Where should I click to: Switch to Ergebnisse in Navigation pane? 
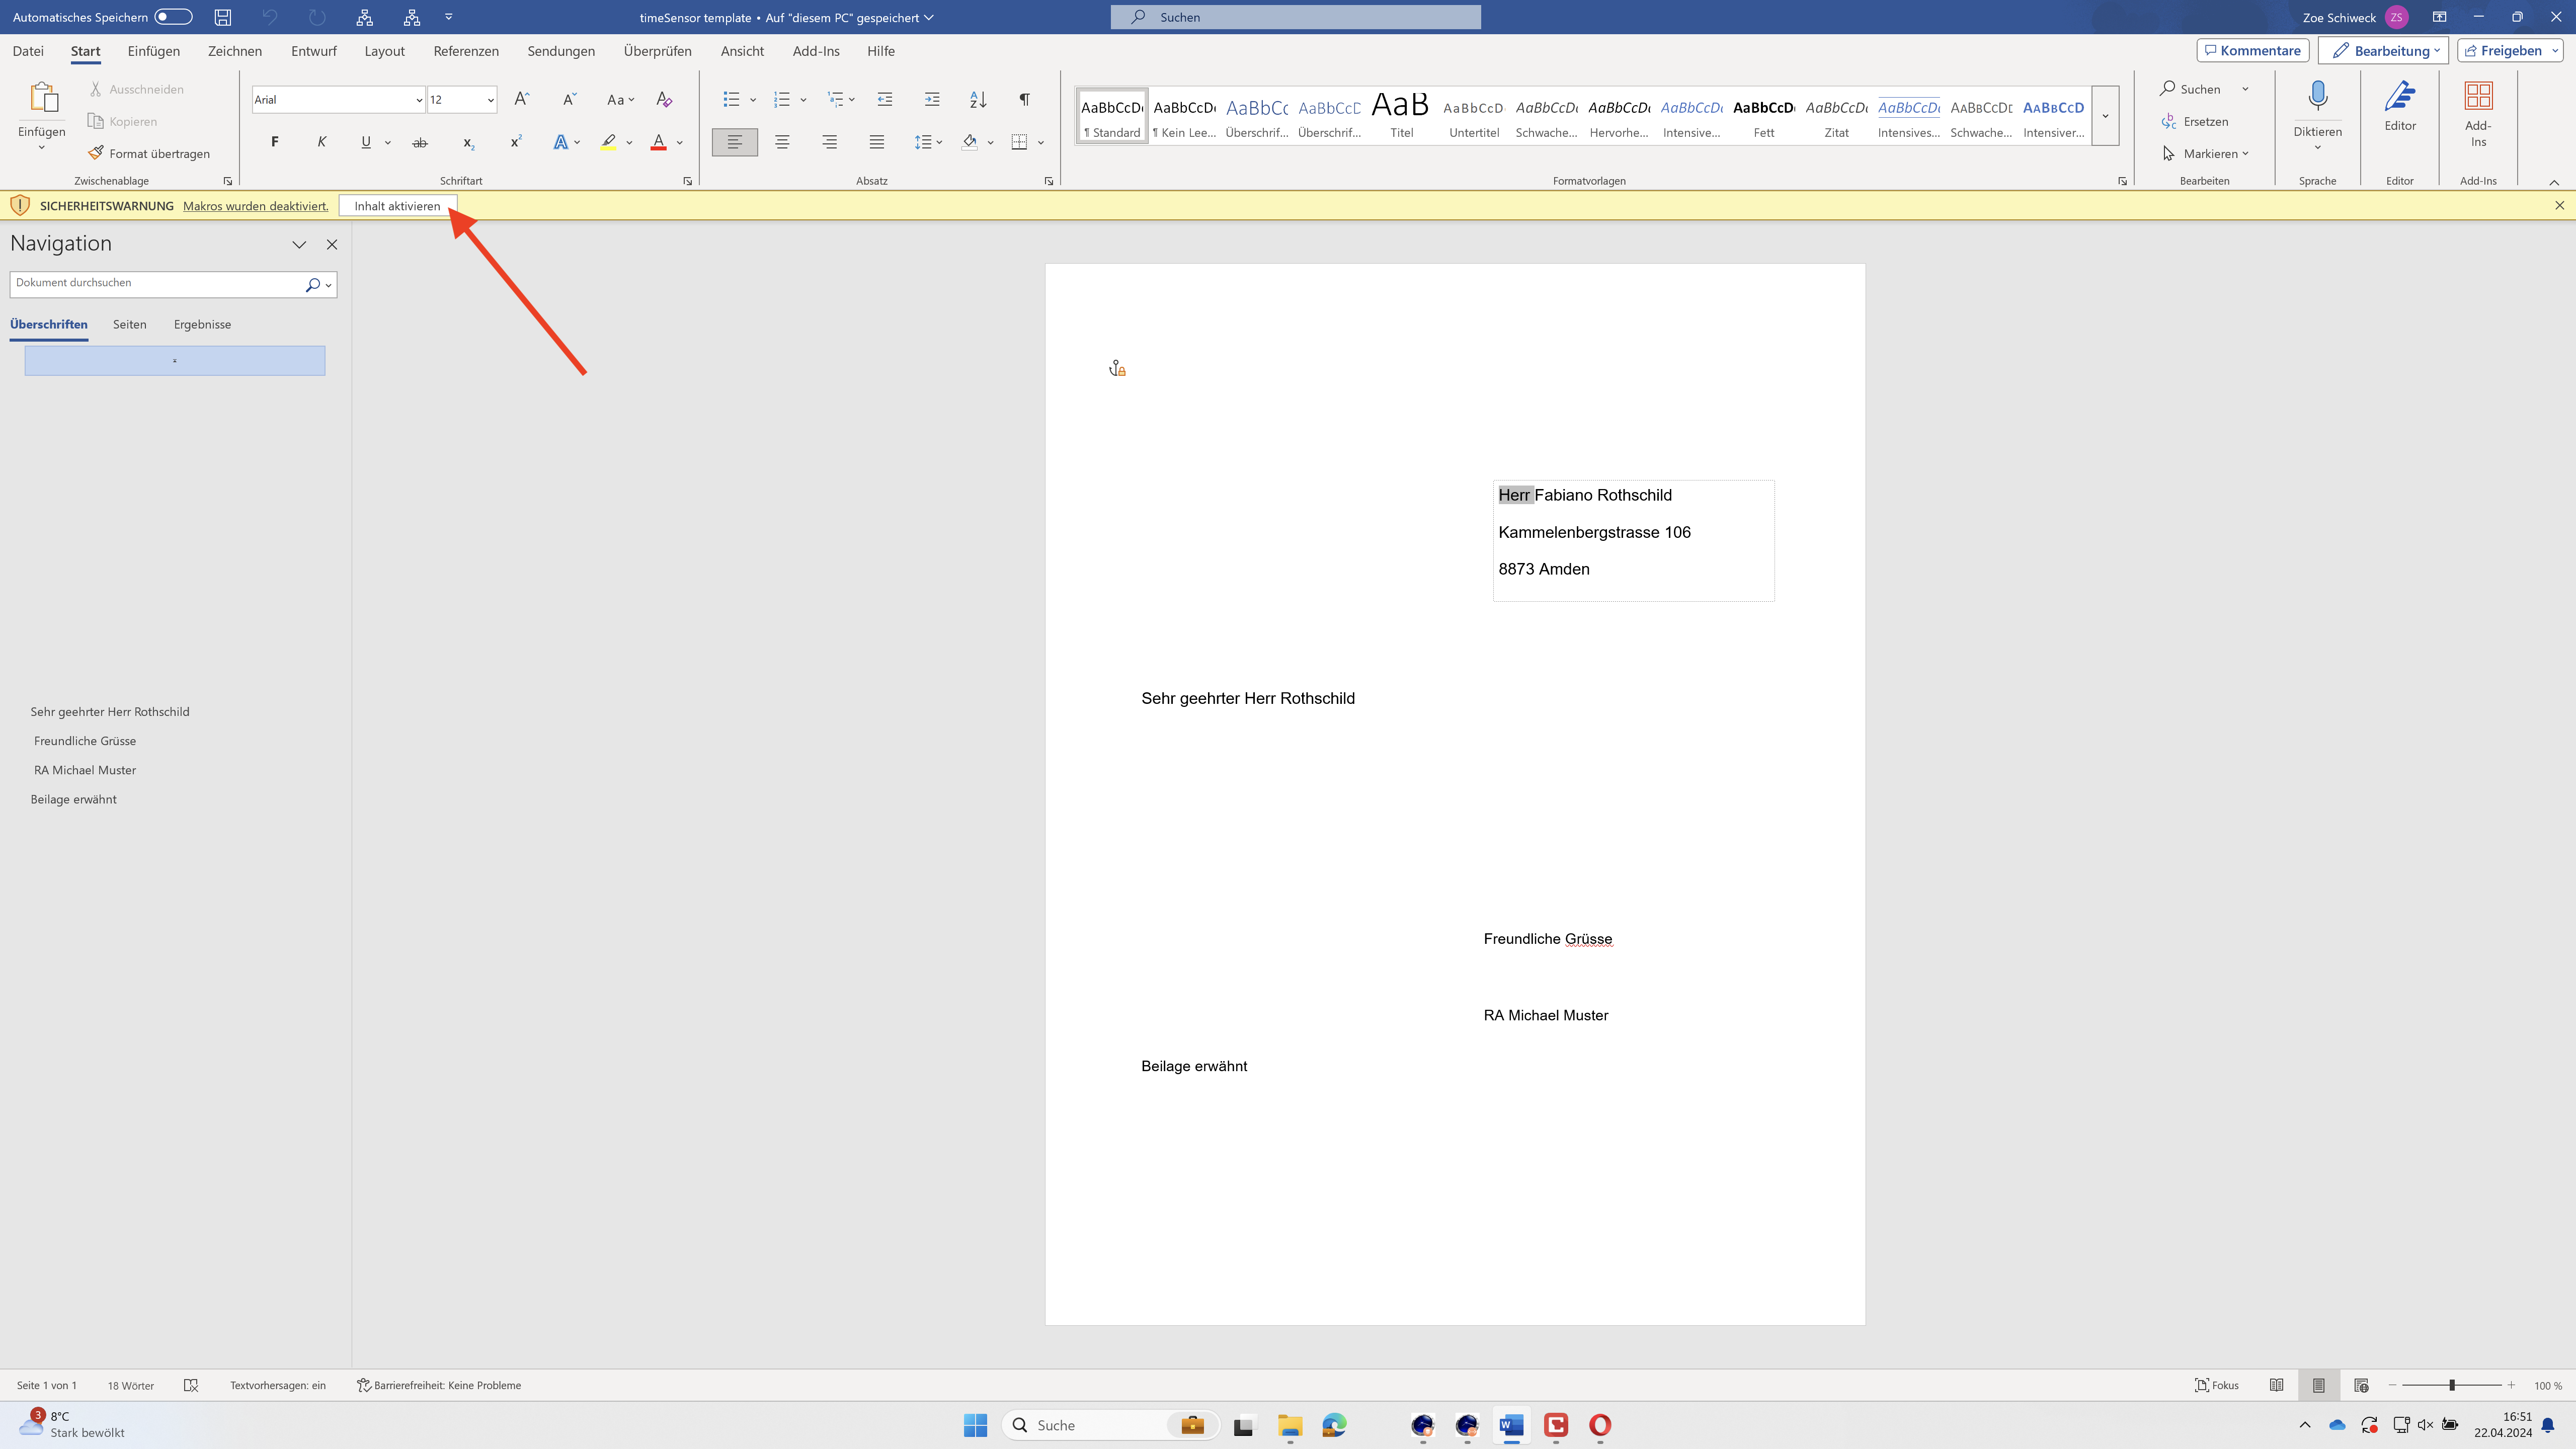point(202,324)
